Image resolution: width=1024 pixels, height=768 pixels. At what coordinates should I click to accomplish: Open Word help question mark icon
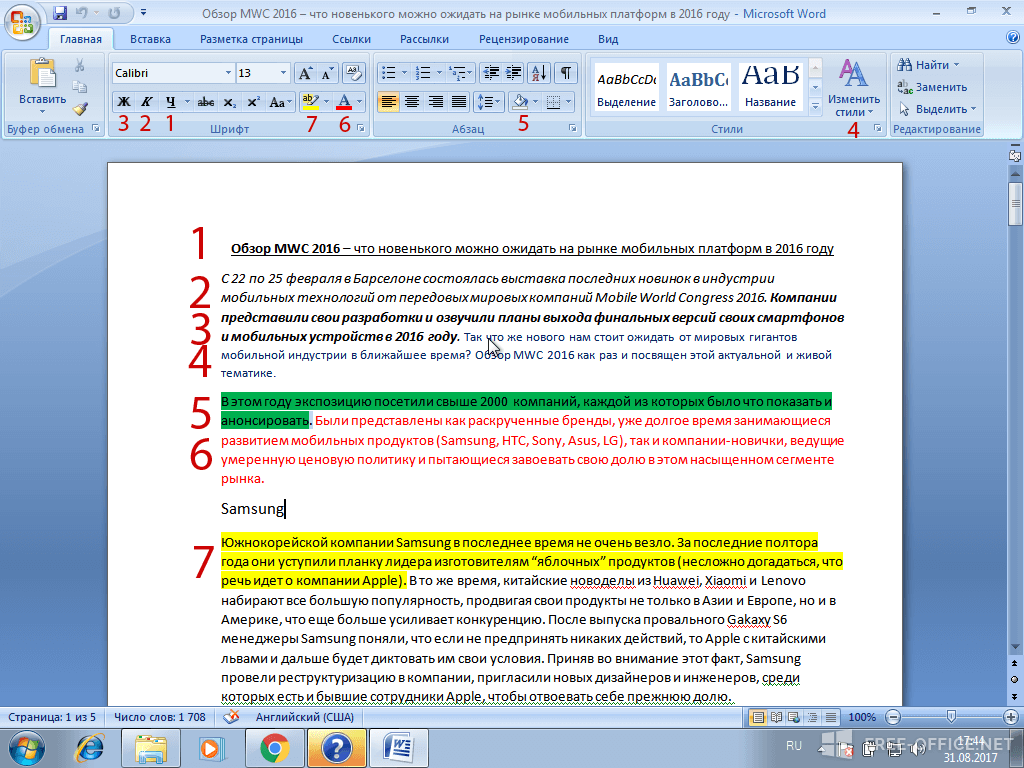click(1013, 38)
